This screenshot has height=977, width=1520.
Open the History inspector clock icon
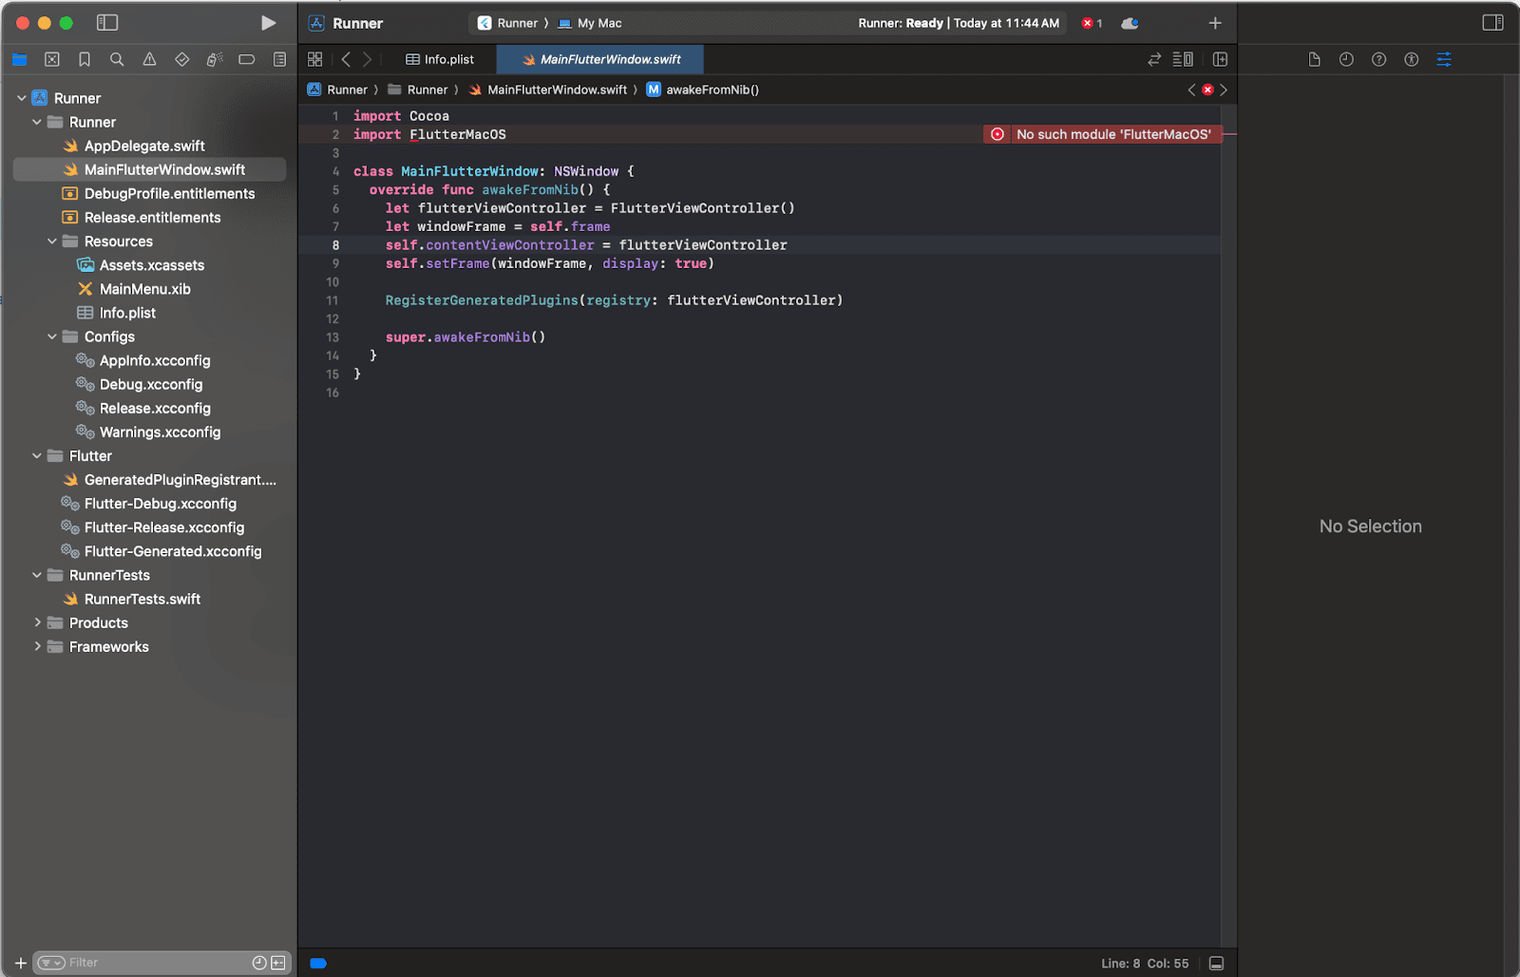click(x=1346, y=59)
